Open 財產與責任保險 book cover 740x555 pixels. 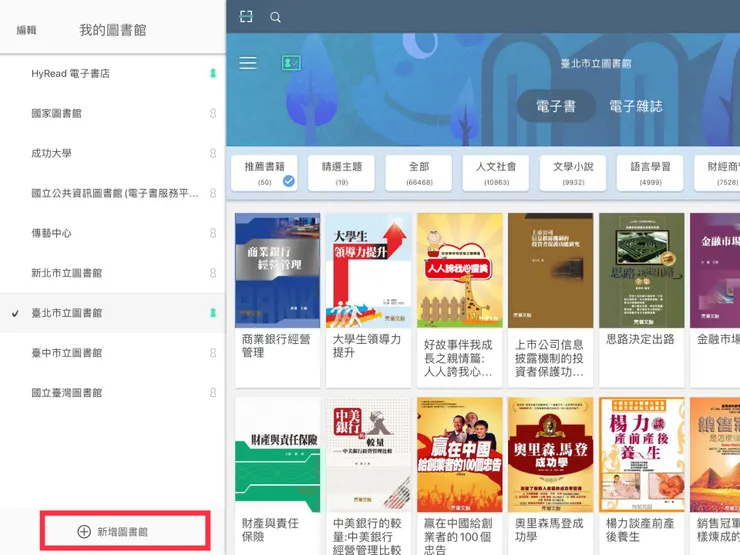pyautogui.click(x=278, y=455)
